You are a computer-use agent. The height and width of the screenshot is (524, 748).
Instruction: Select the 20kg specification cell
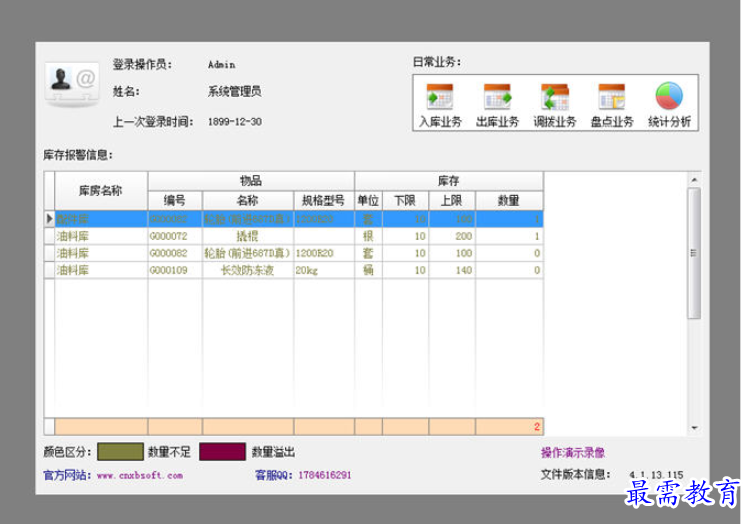323,270
